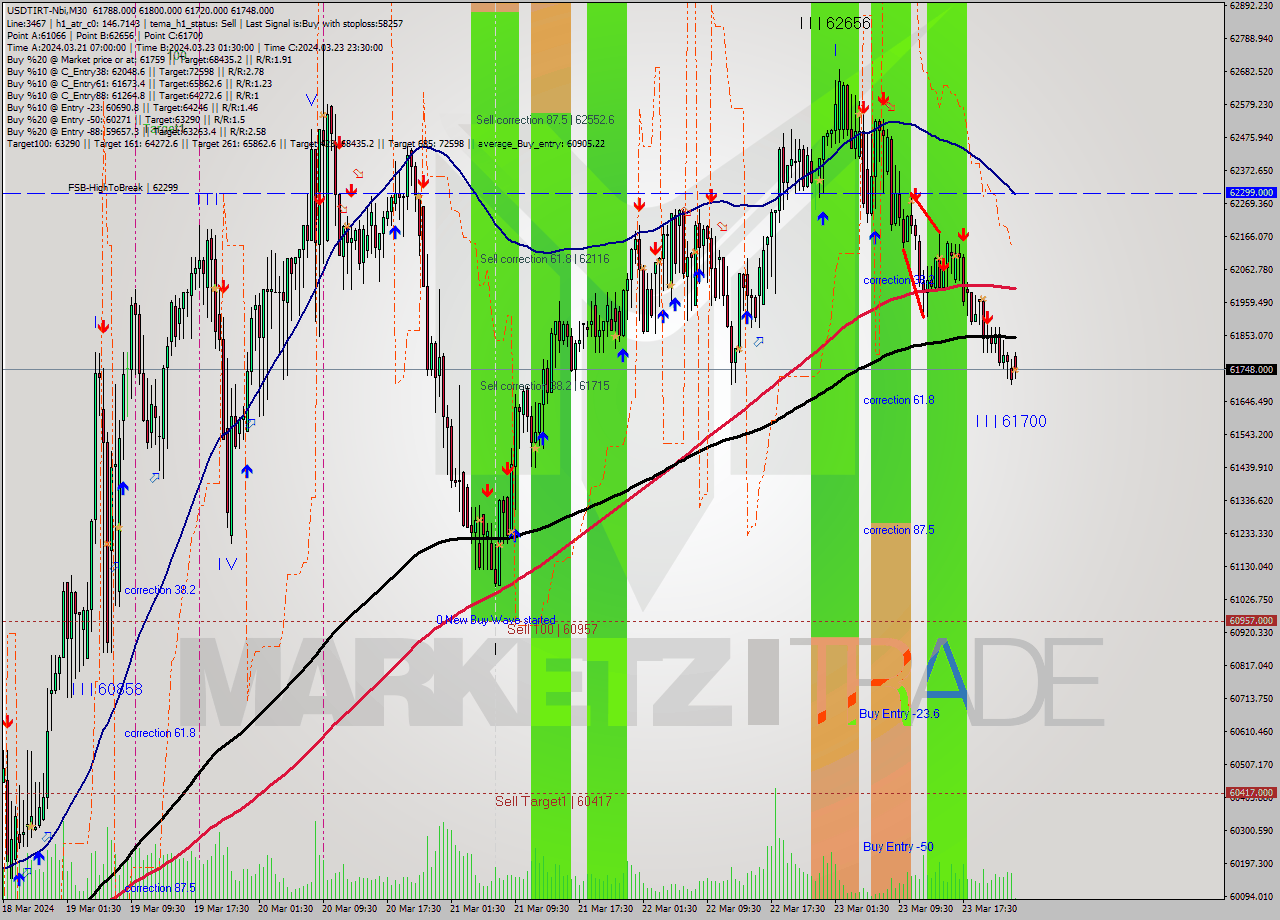This screenshot has height=920, width=1280.
Task: Click the 60300.590 price axis label
Action: pyautogui.click(x=1251, y=830)
